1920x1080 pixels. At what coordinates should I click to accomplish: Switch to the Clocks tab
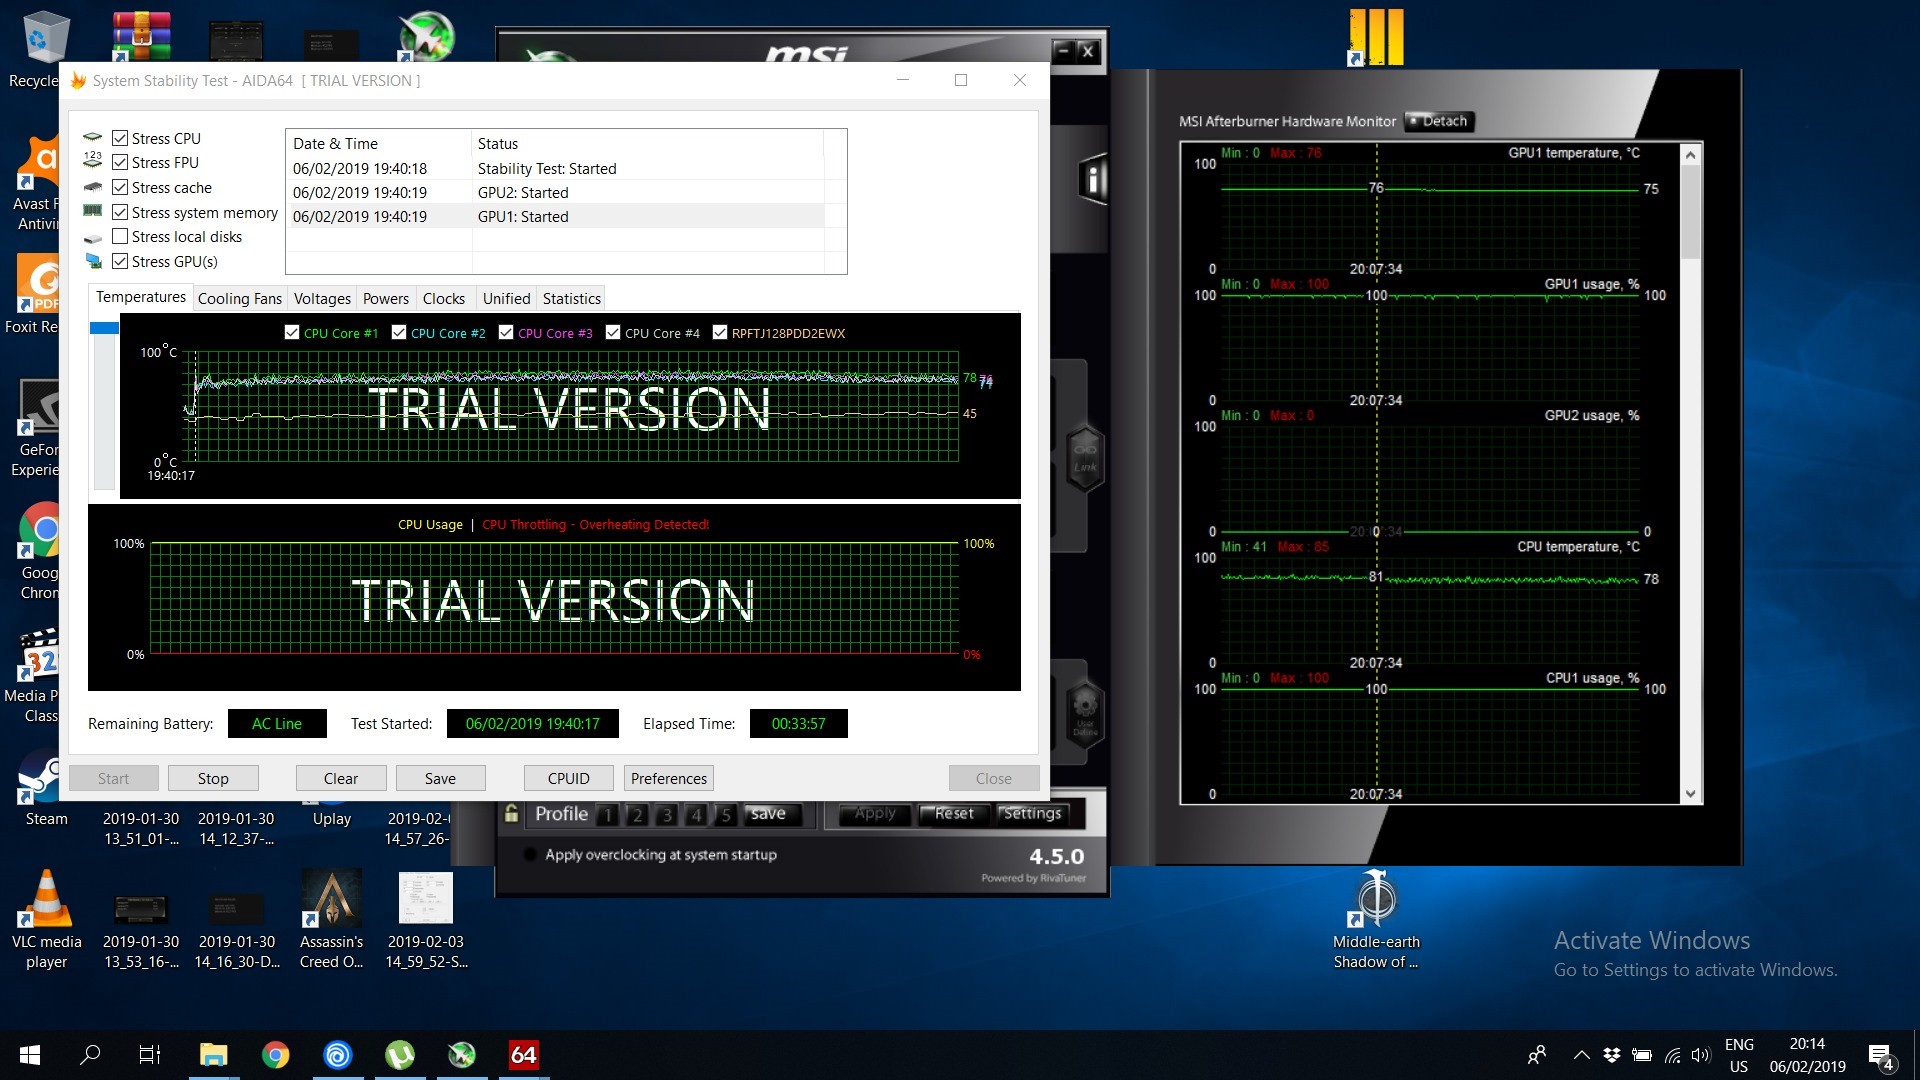[444, 298]
